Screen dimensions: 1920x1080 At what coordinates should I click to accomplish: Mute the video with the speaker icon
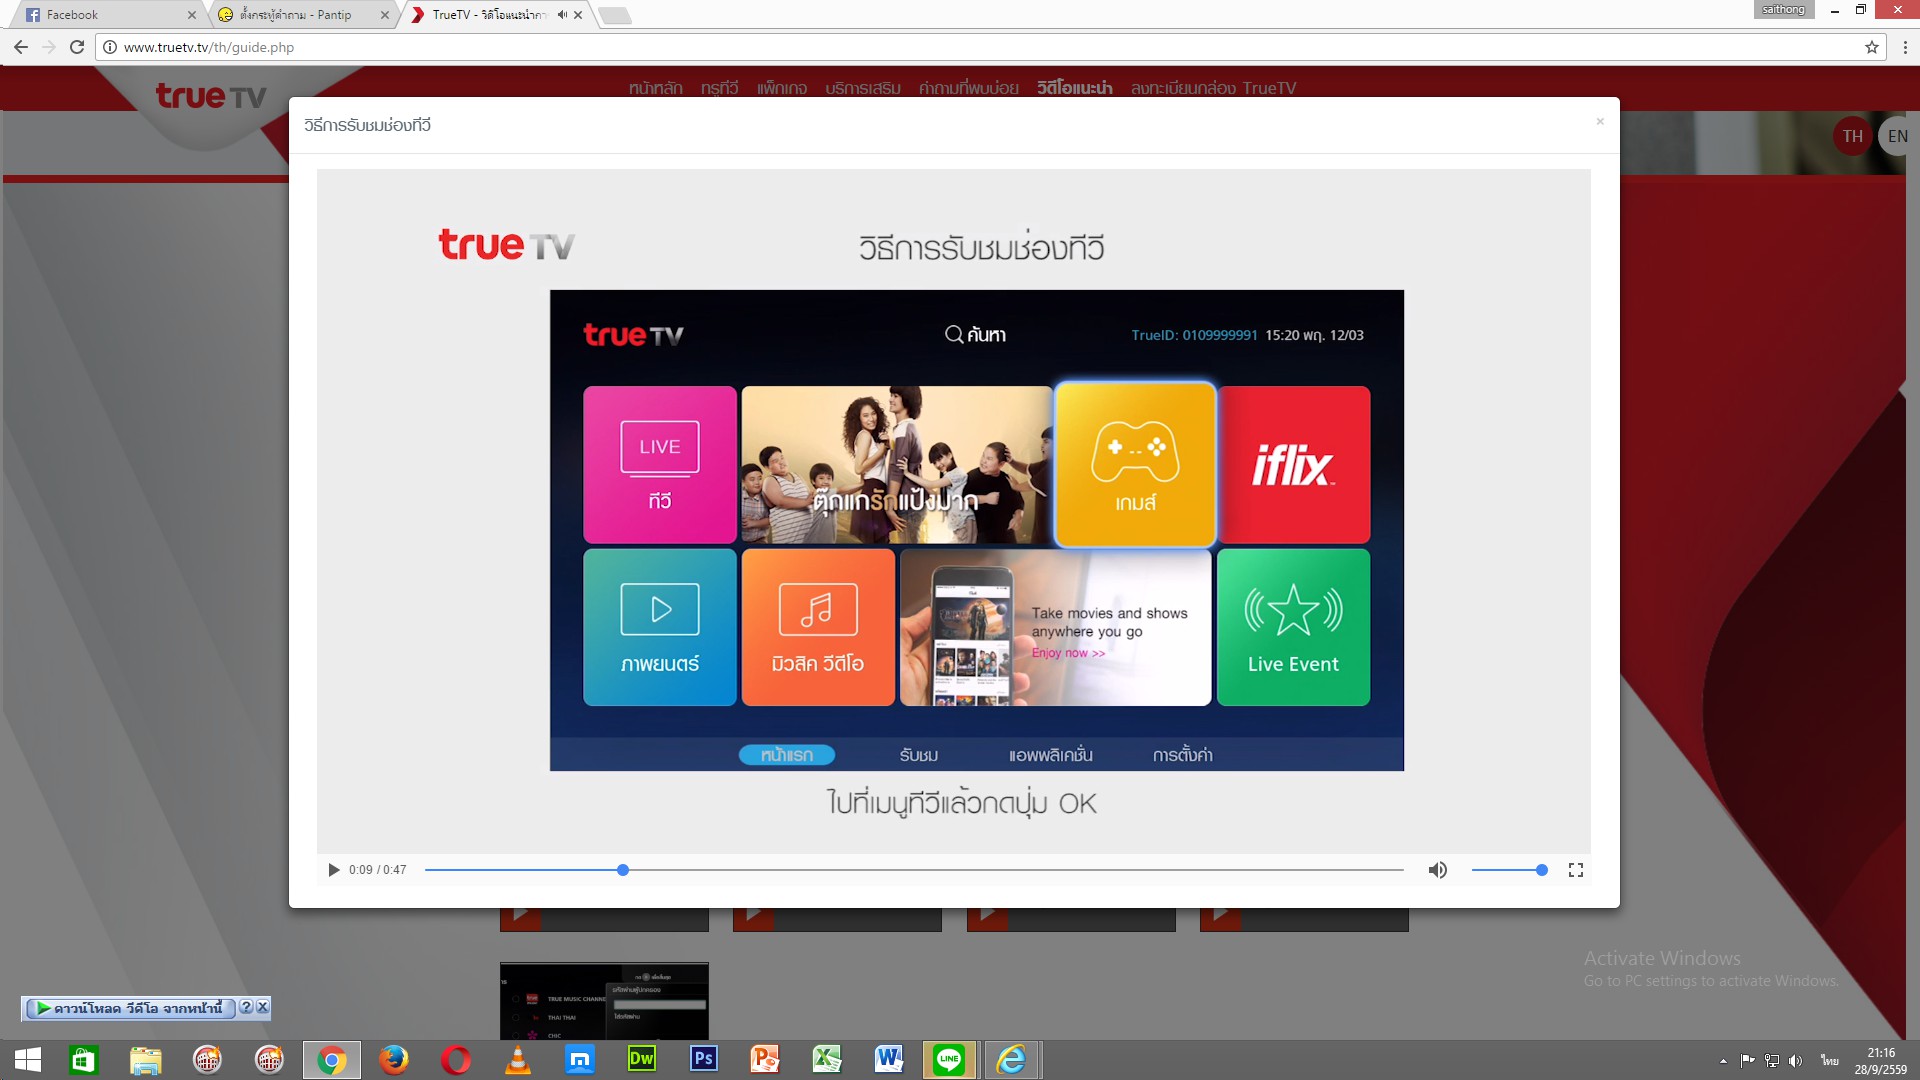(x=1438, y=870)
